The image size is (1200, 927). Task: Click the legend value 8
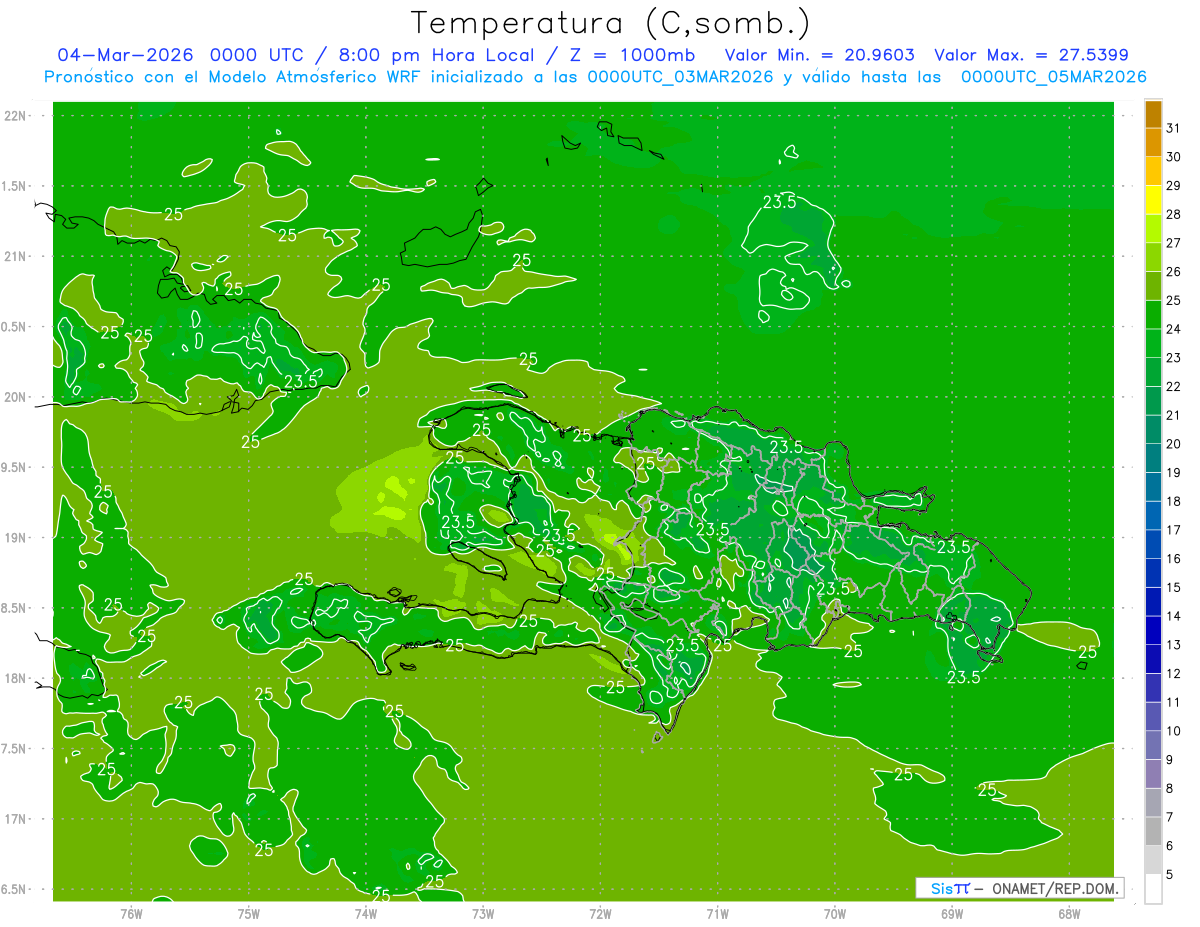[x=1170, y=789]
